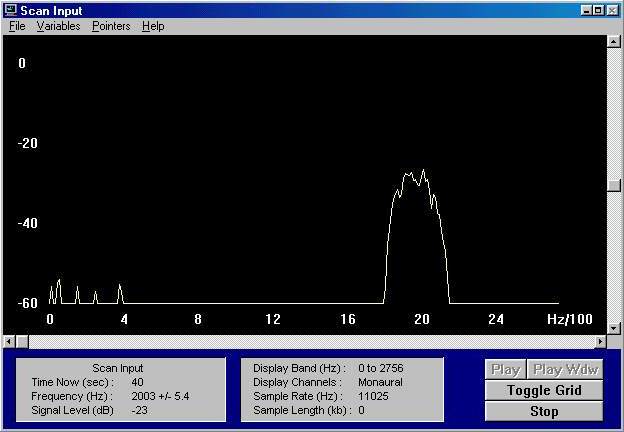Click the spectrum peak near 2000 Hz

pyautogui.click(x=423, y=171)
